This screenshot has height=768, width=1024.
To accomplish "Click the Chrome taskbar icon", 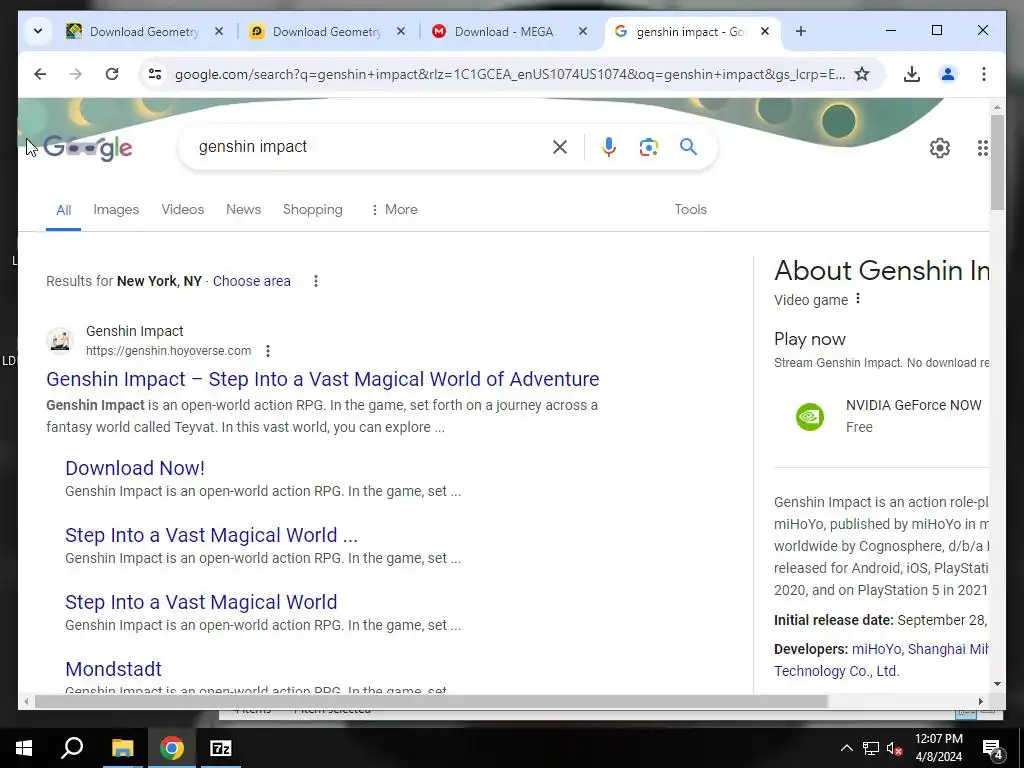I will pyautogui.click(x=172, y=748).
